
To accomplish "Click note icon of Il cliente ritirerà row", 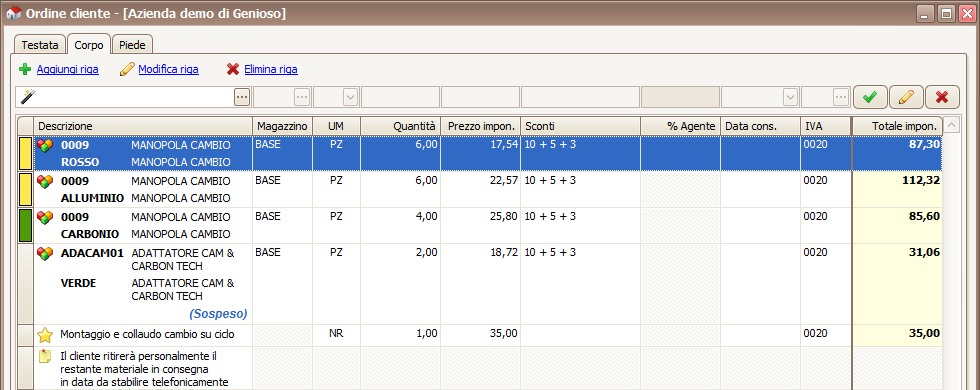I will [x=45, y=356].
